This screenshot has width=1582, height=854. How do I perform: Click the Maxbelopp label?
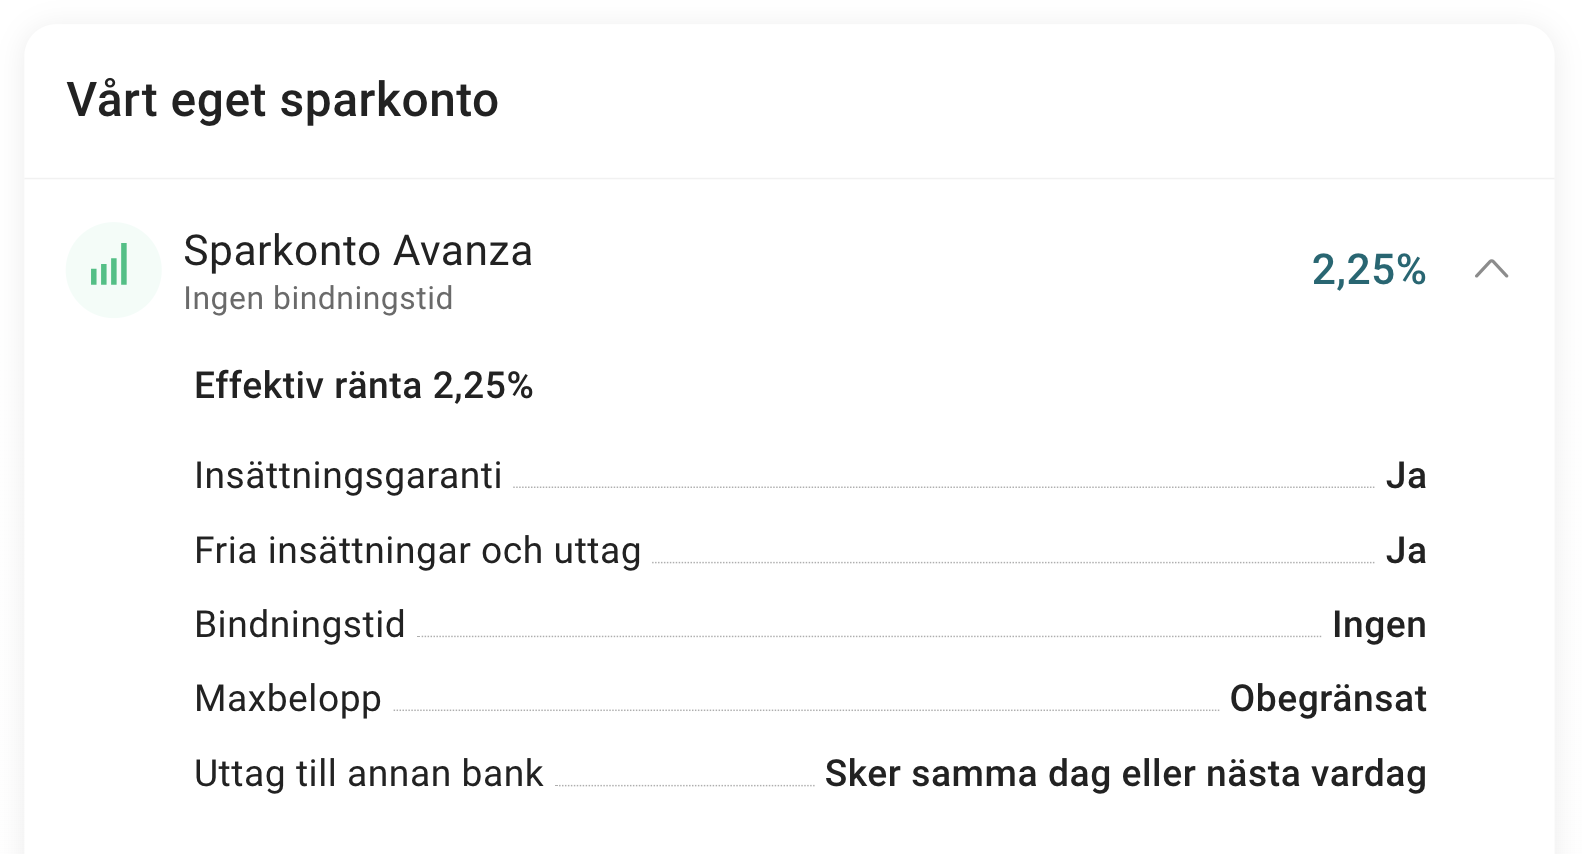coord(288,699)
